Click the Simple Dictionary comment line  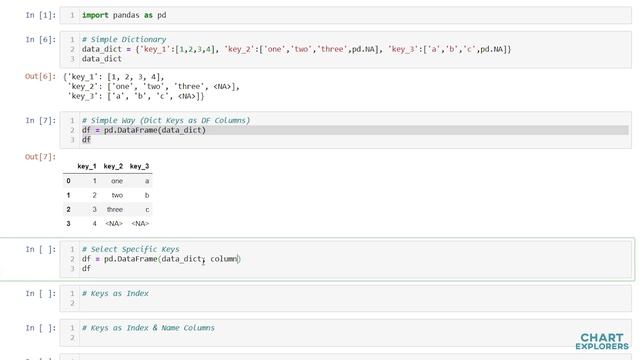(124, 40)
